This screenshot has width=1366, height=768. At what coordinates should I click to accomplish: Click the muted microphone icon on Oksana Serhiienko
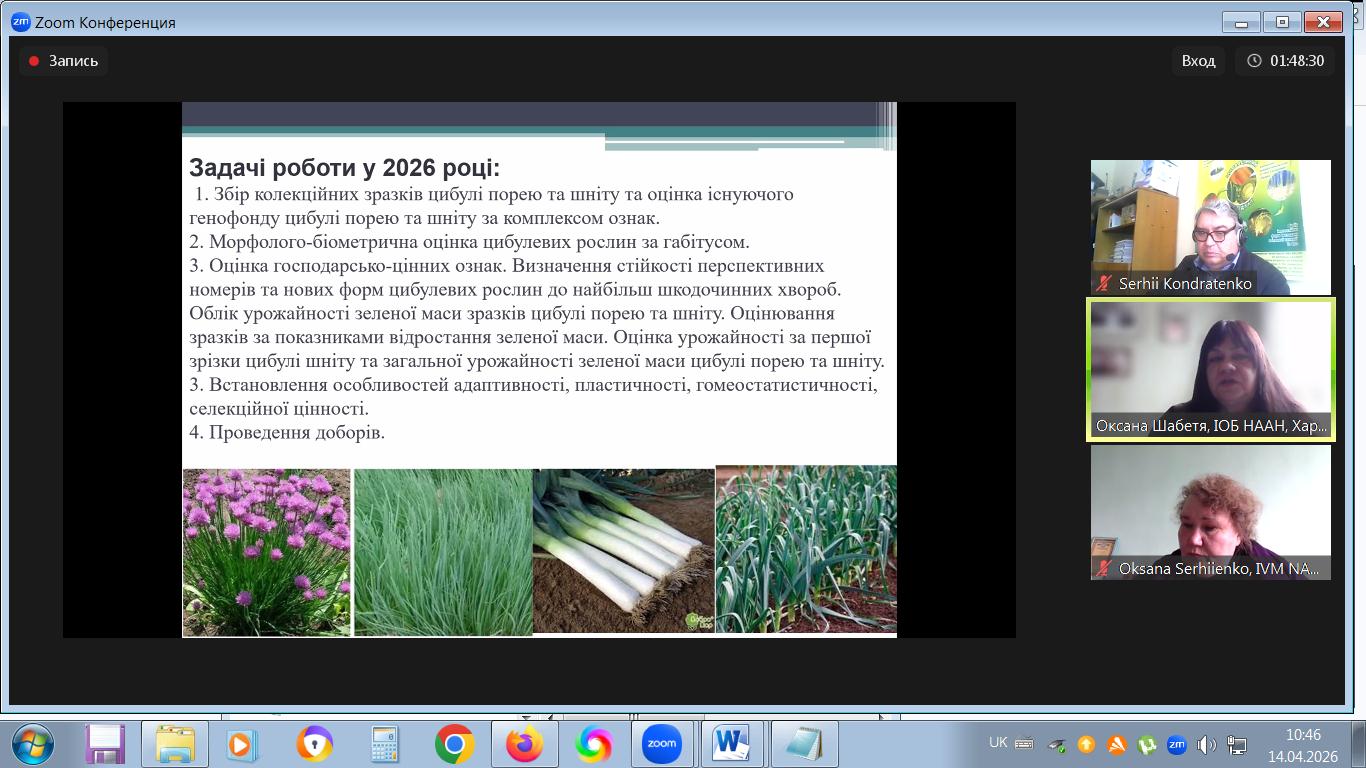[x=1104, y=569]
